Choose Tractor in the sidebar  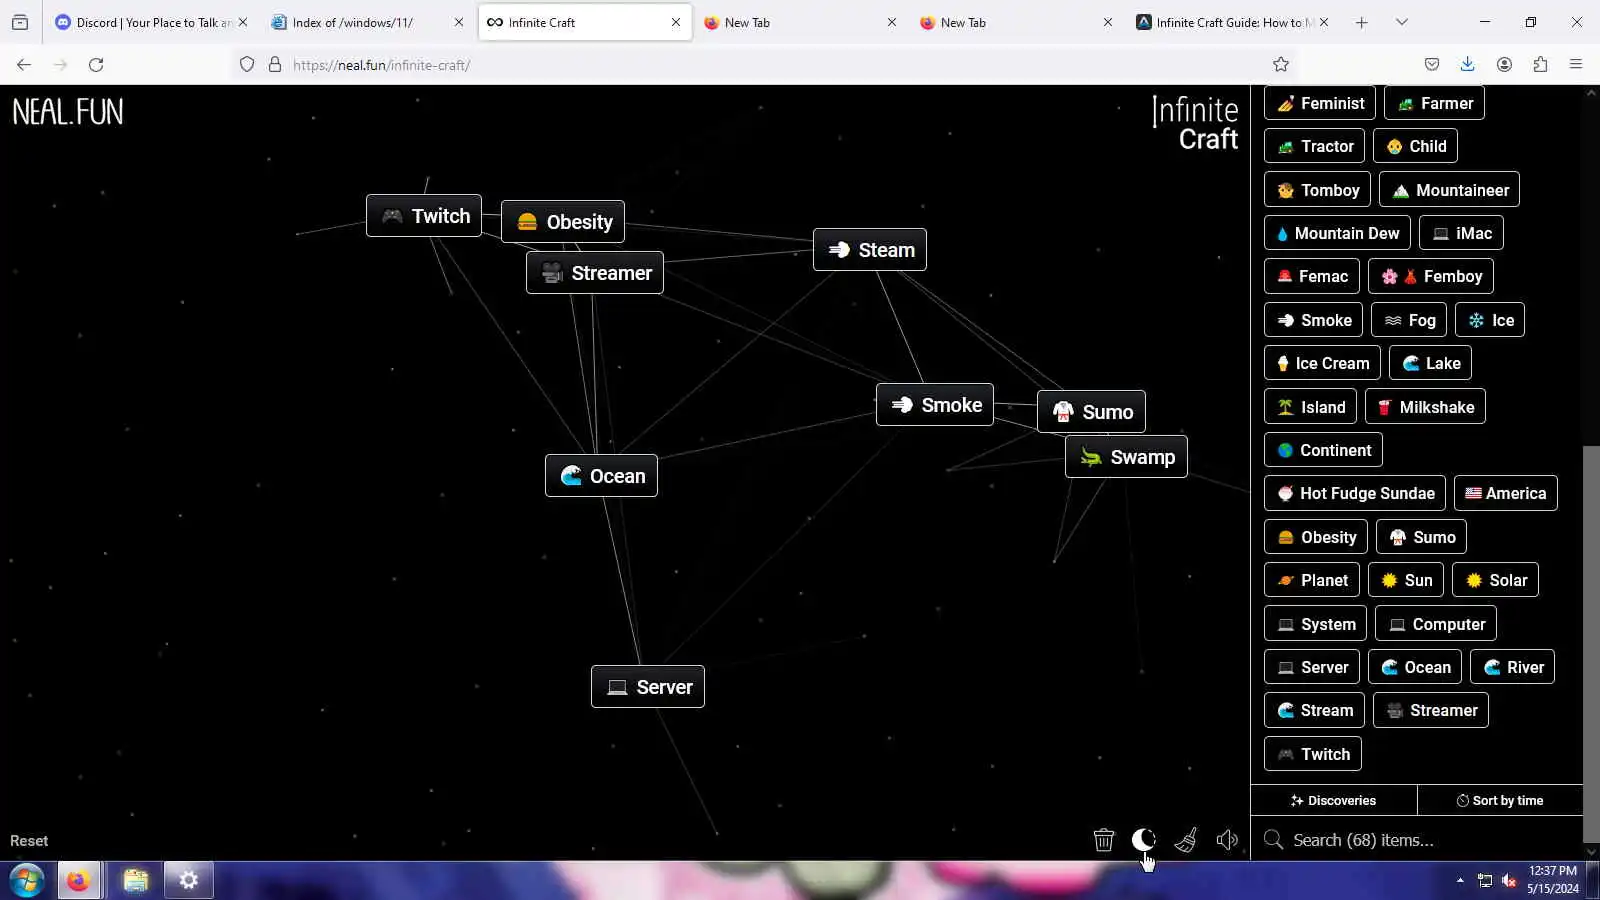(1315, 146)
